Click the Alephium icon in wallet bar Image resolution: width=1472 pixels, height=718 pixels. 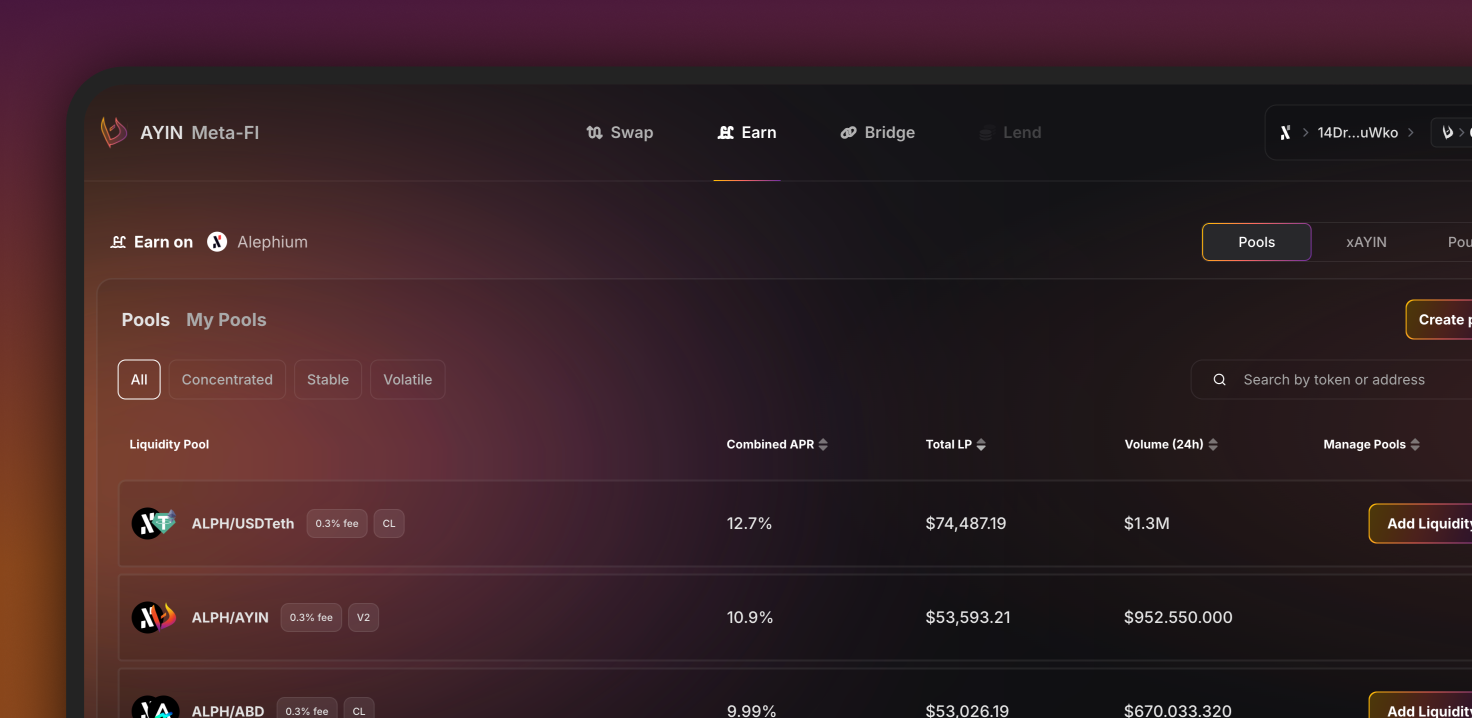point(1286,133)
